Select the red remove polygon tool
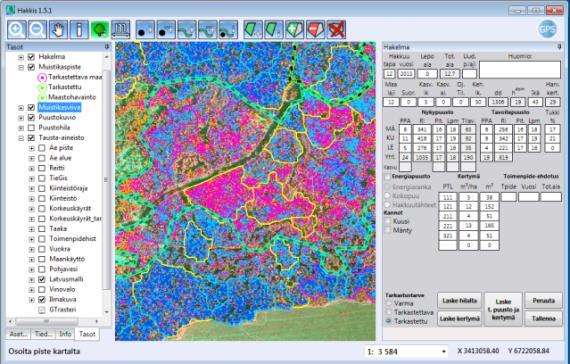This screenshot has height=364, width=570. 315,29
